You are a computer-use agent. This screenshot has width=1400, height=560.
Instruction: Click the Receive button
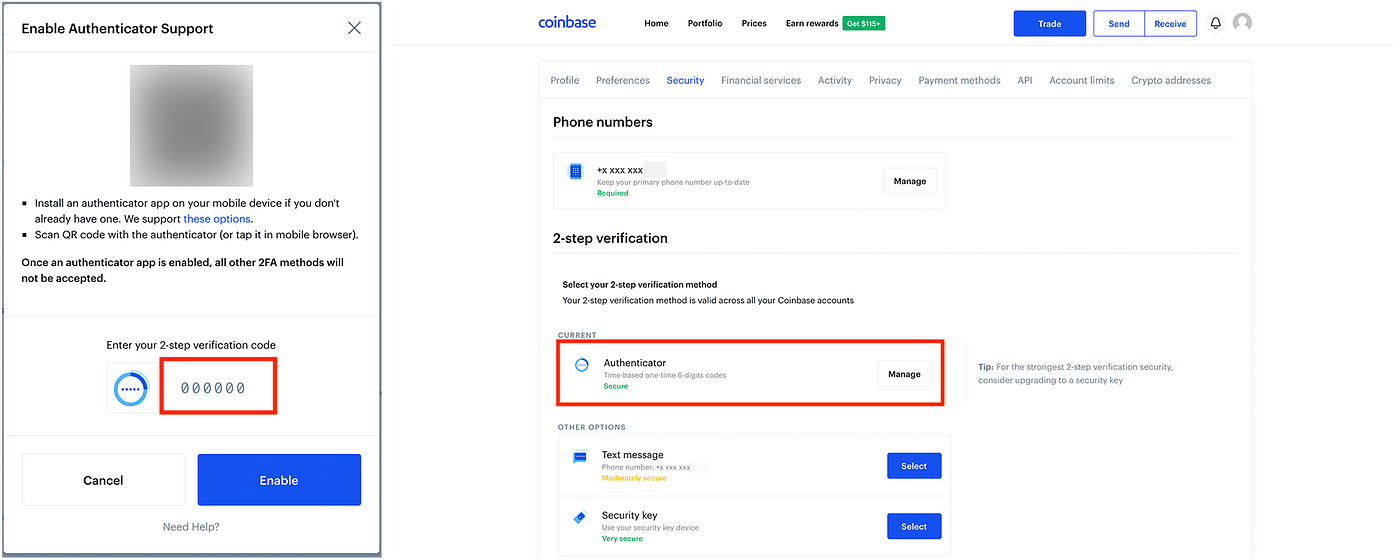1170,24
